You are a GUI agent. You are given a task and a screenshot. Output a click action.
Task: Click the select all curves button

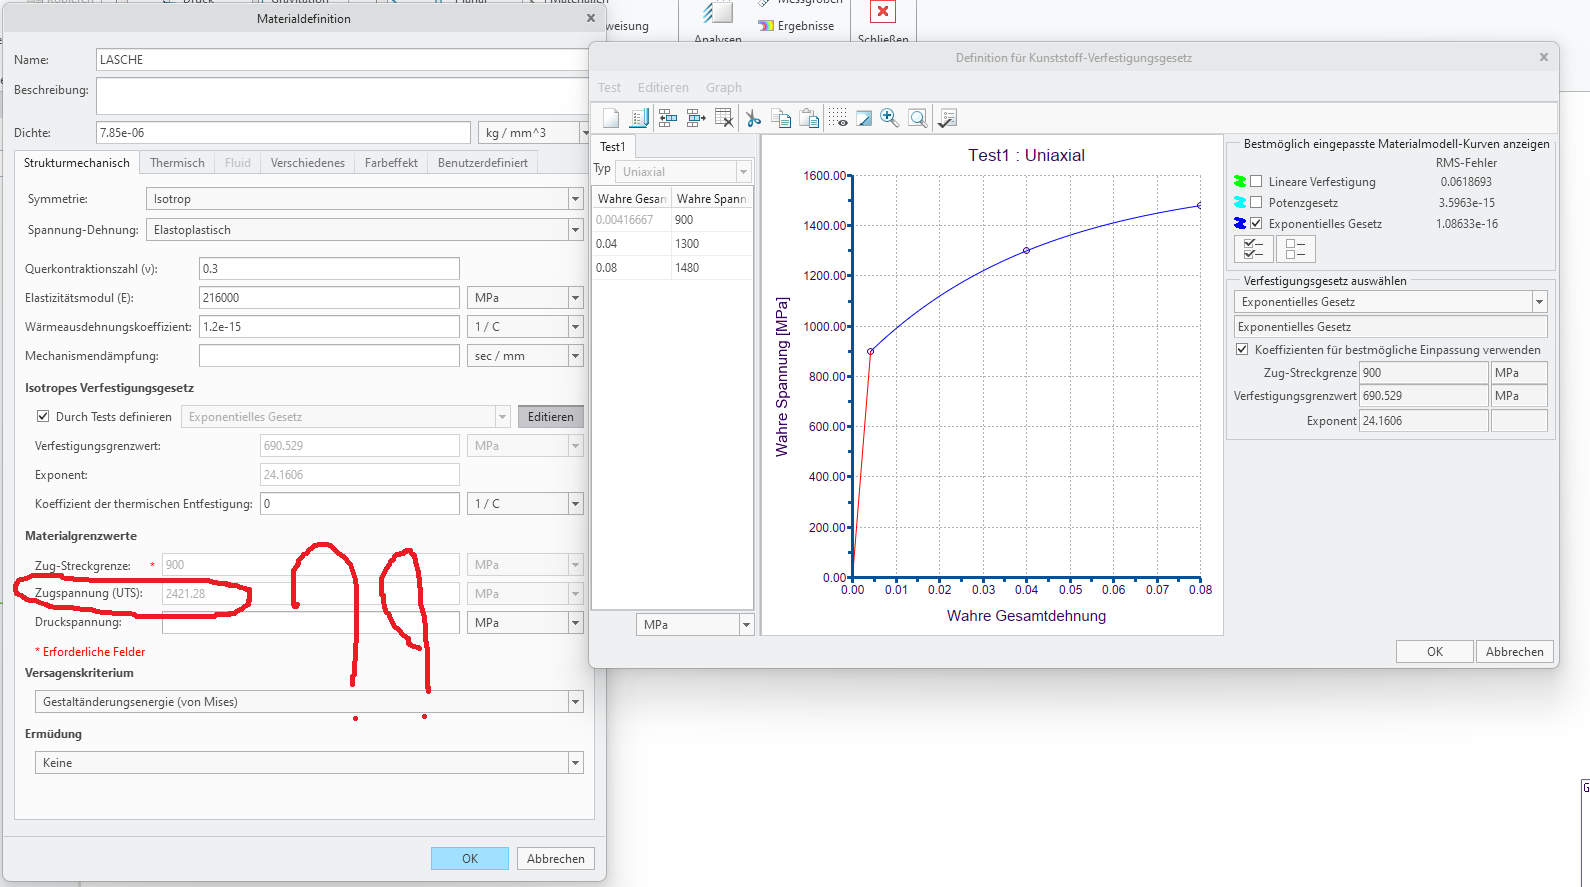click(x=1254, y=248)
